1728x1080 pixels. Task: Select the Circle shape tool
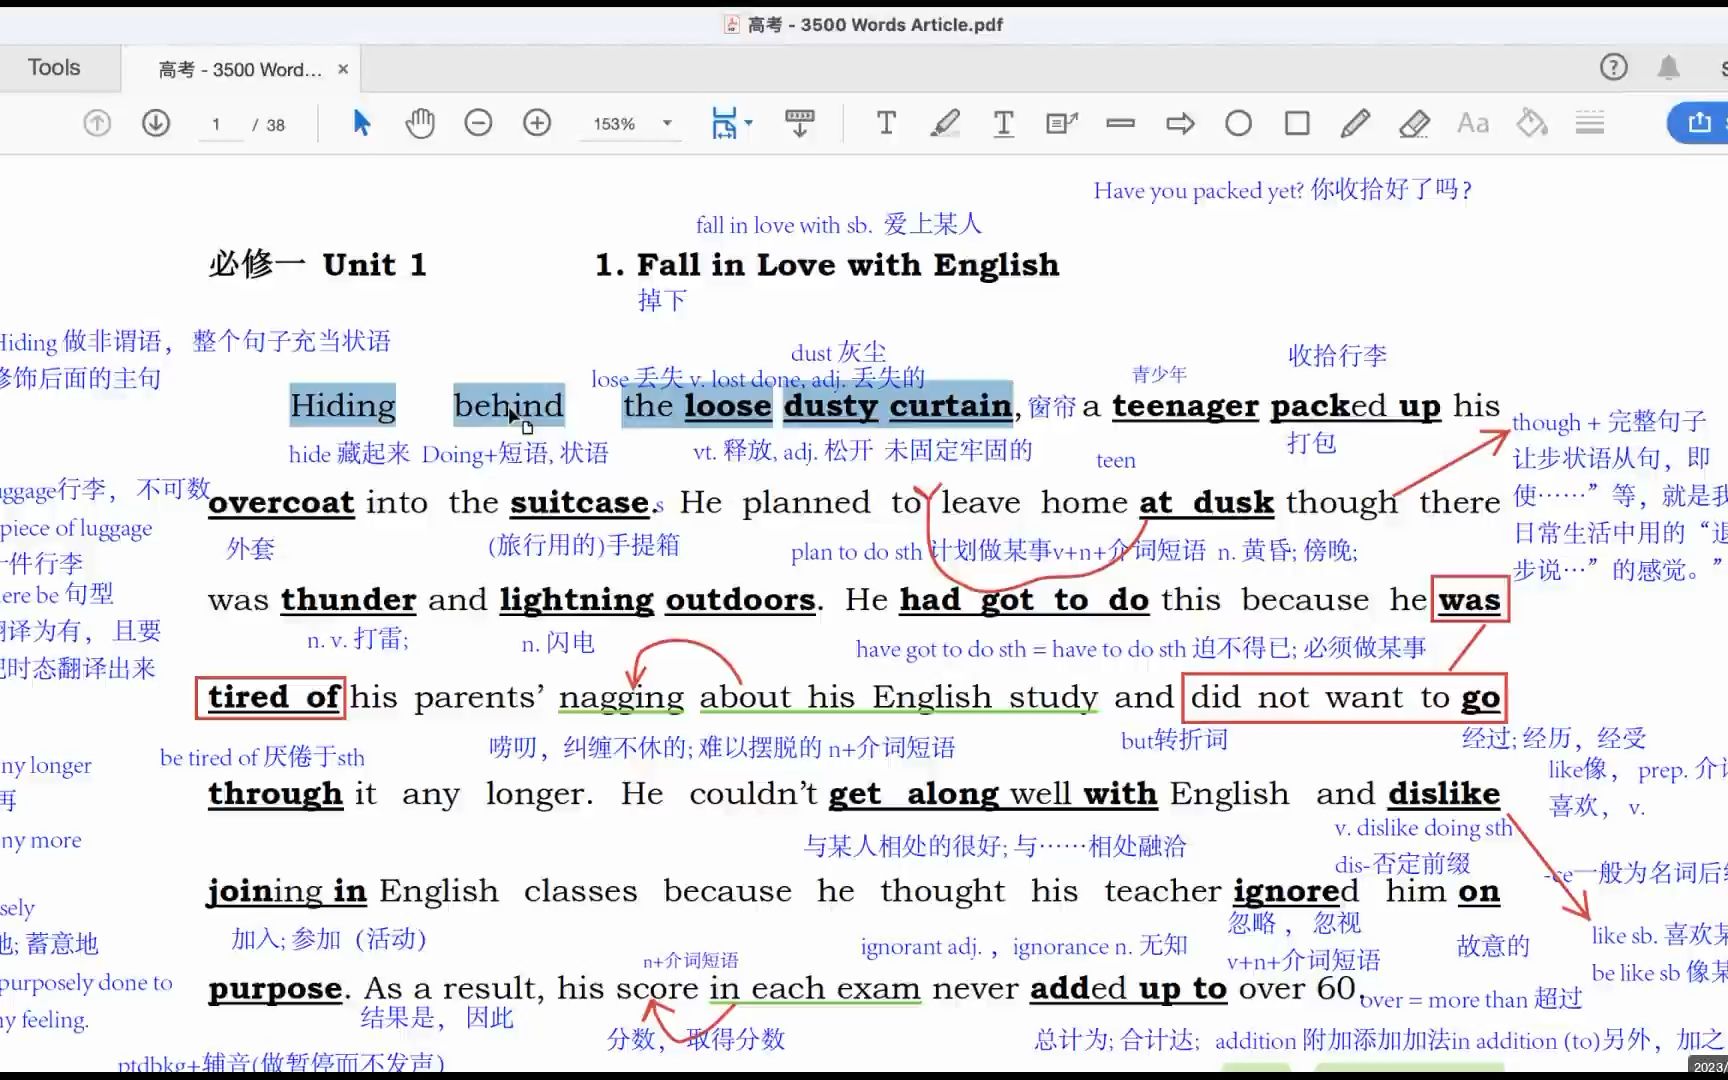coord(1238,123)
